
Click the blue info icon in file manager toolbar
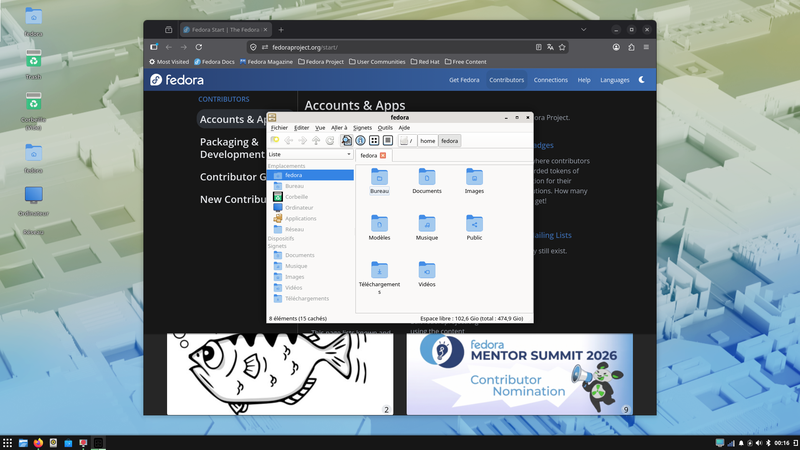(360, 140)
